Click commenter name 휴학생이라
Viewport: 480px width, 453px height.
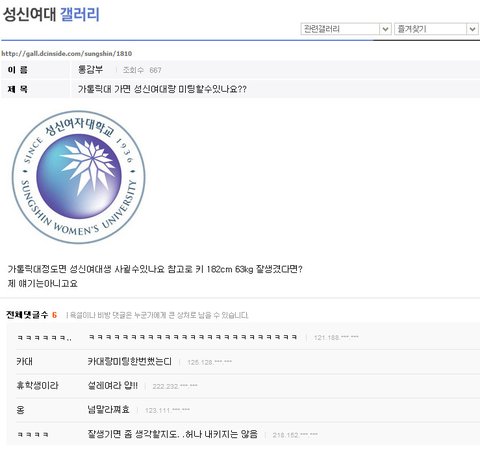click(x=37, y=386)
